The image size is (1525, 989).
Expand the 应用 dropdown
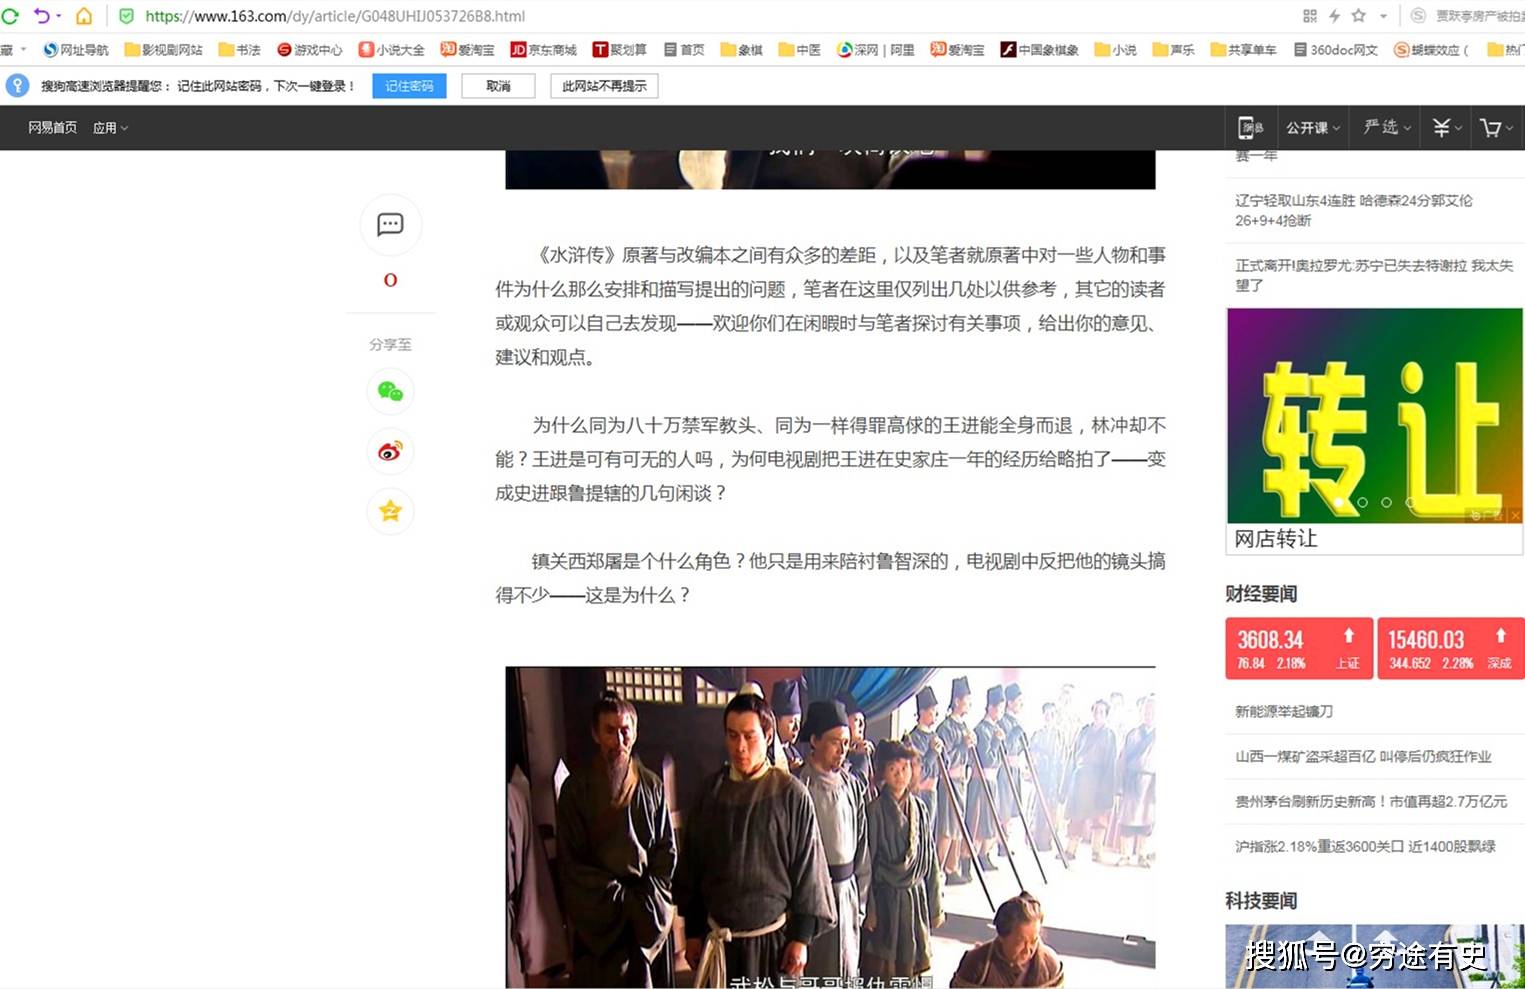pos(110,128)
